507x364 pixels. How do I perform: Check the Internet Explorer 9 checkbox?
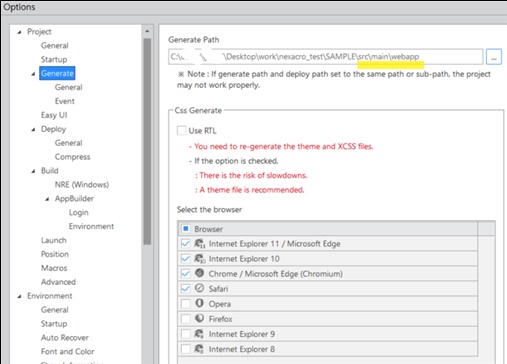tap(186, 334)
